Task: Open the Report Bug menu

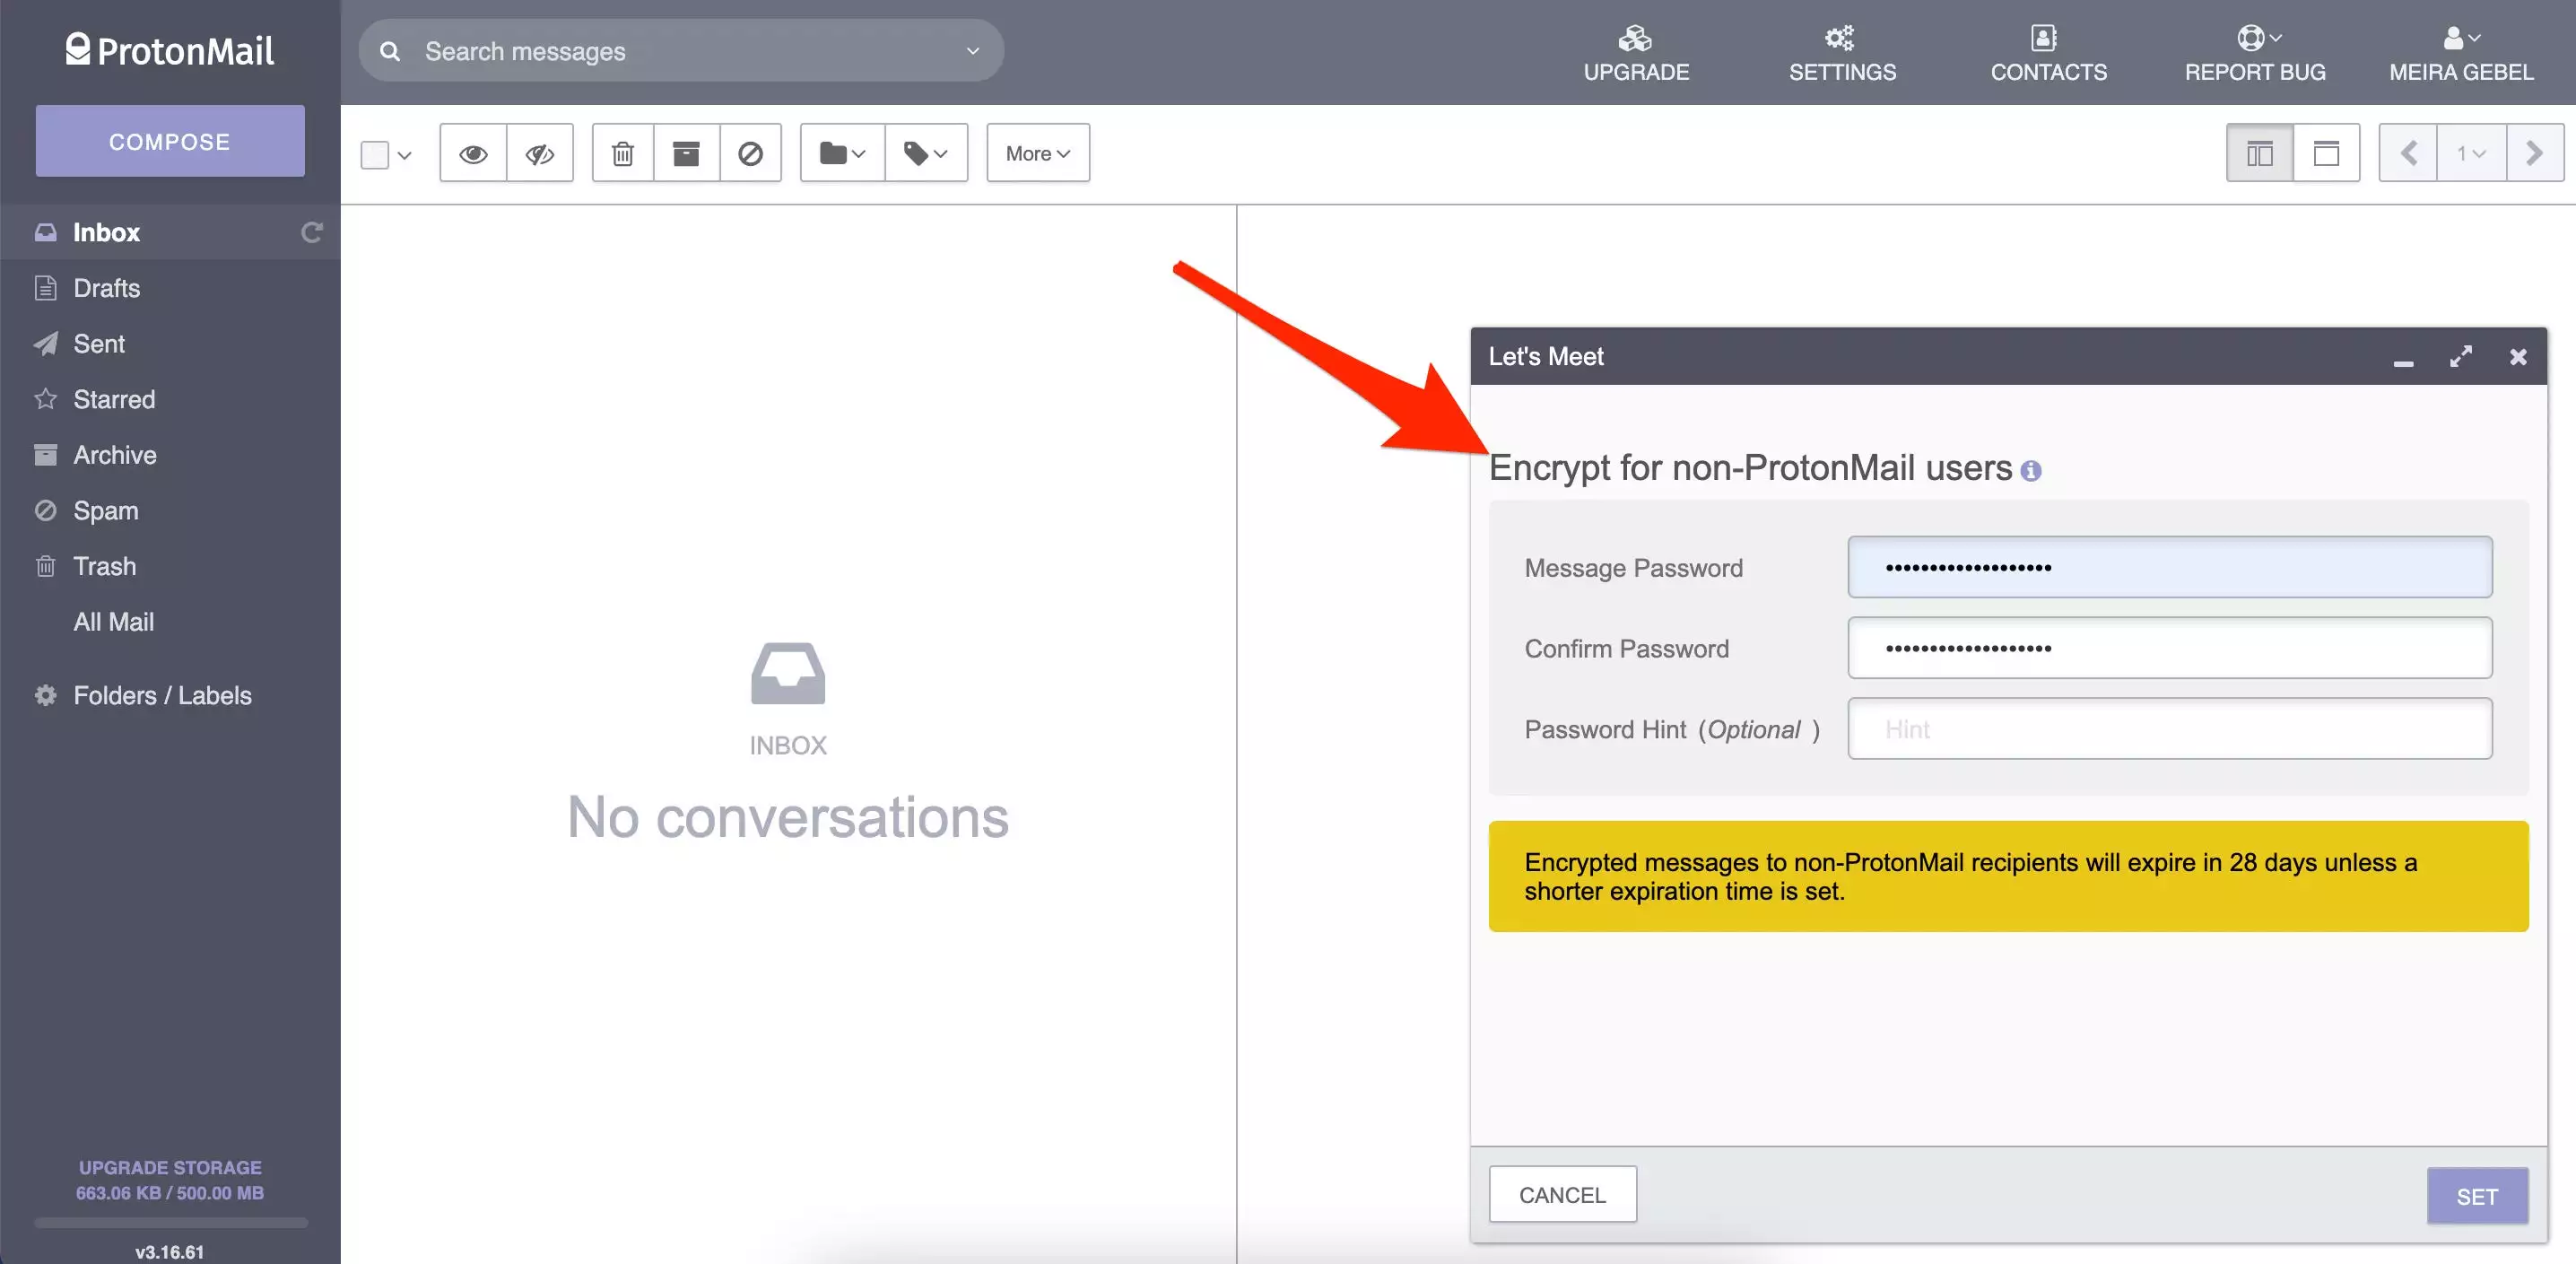Action: (2255, 54)
